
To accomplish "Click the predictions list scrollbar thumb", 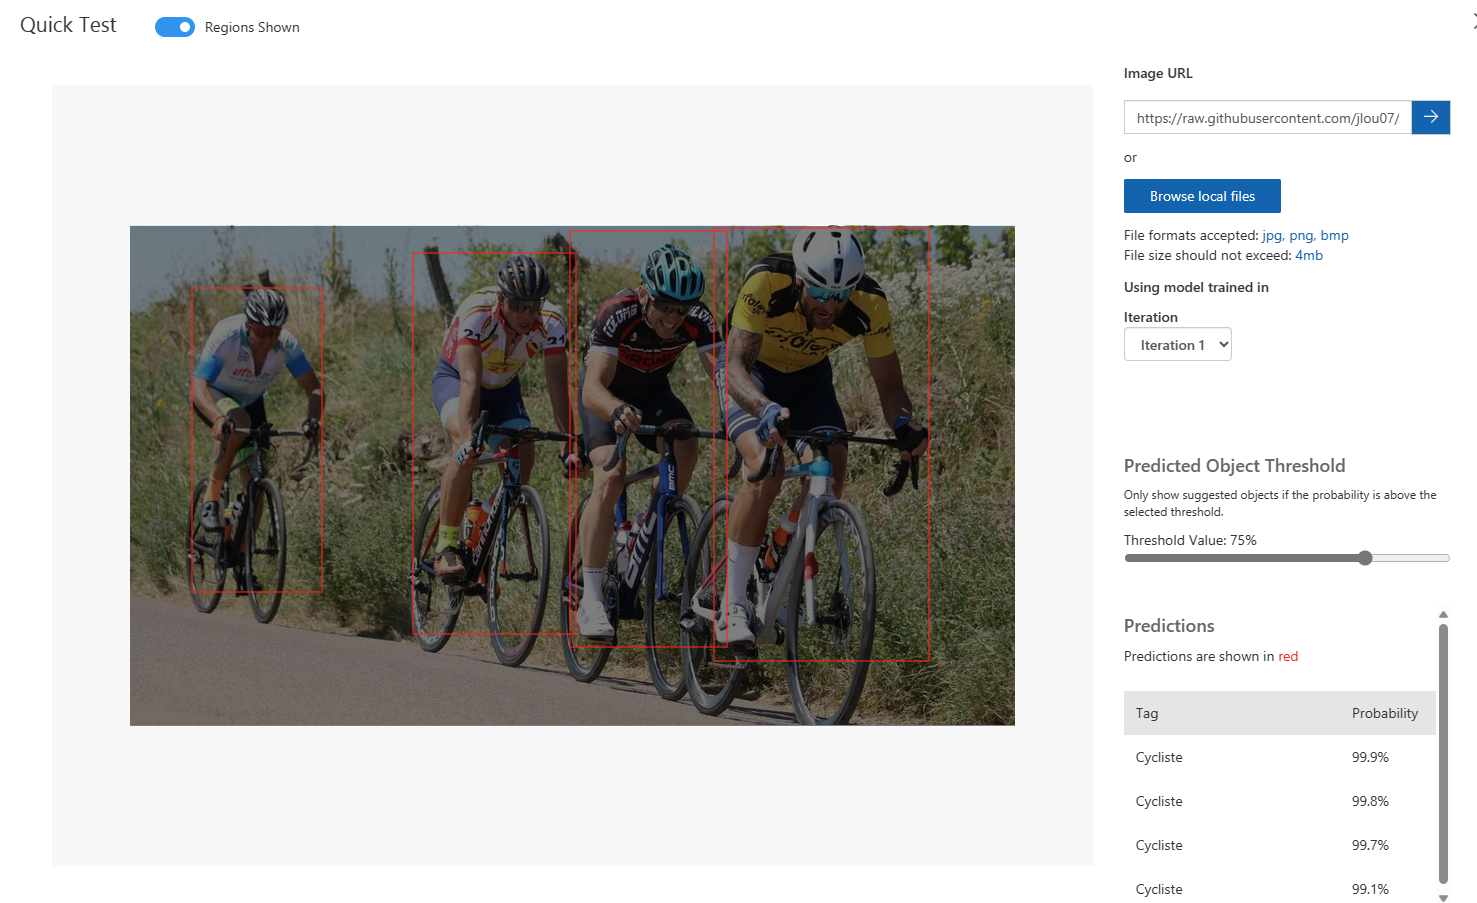I will click(x=1443, y=753).
